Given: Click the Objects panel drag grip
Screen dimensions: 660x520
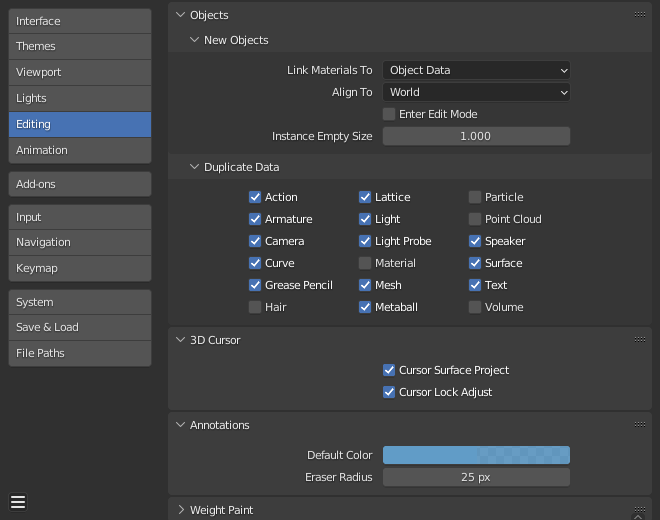Looking at the screenshot, I should (640, 15).
